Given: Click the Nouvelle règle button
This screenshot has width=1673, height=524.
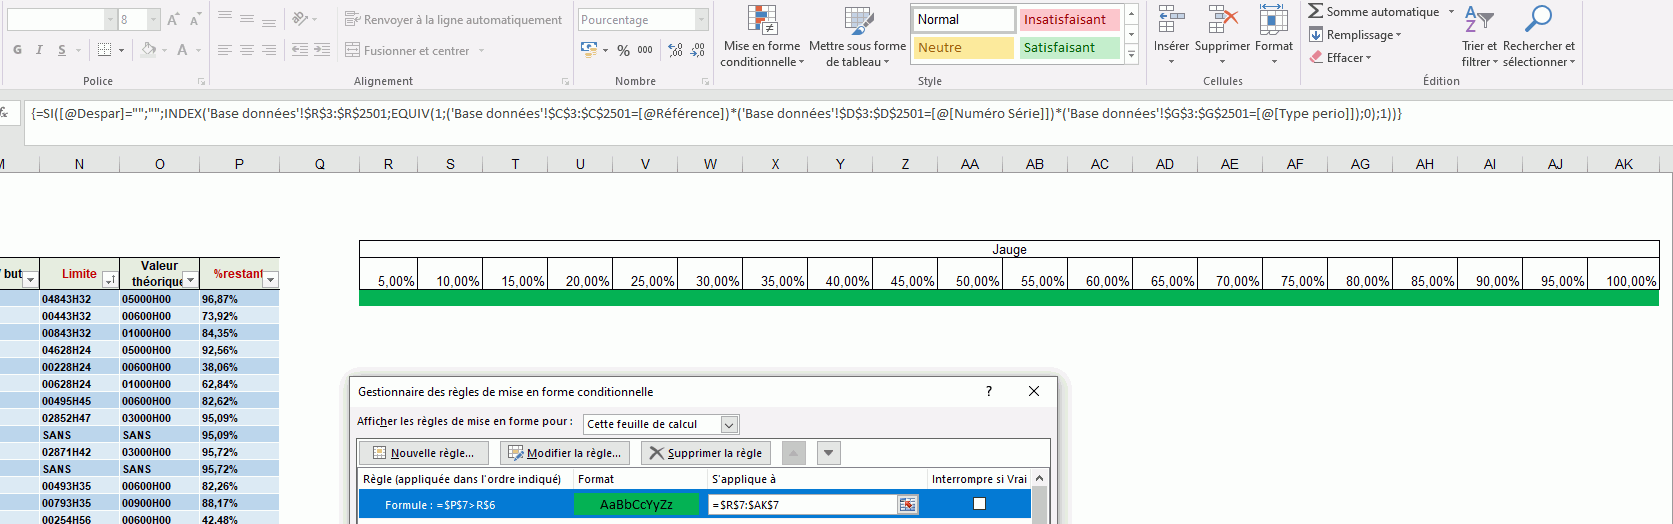Looking at the screenshot, I should (423, 453).
